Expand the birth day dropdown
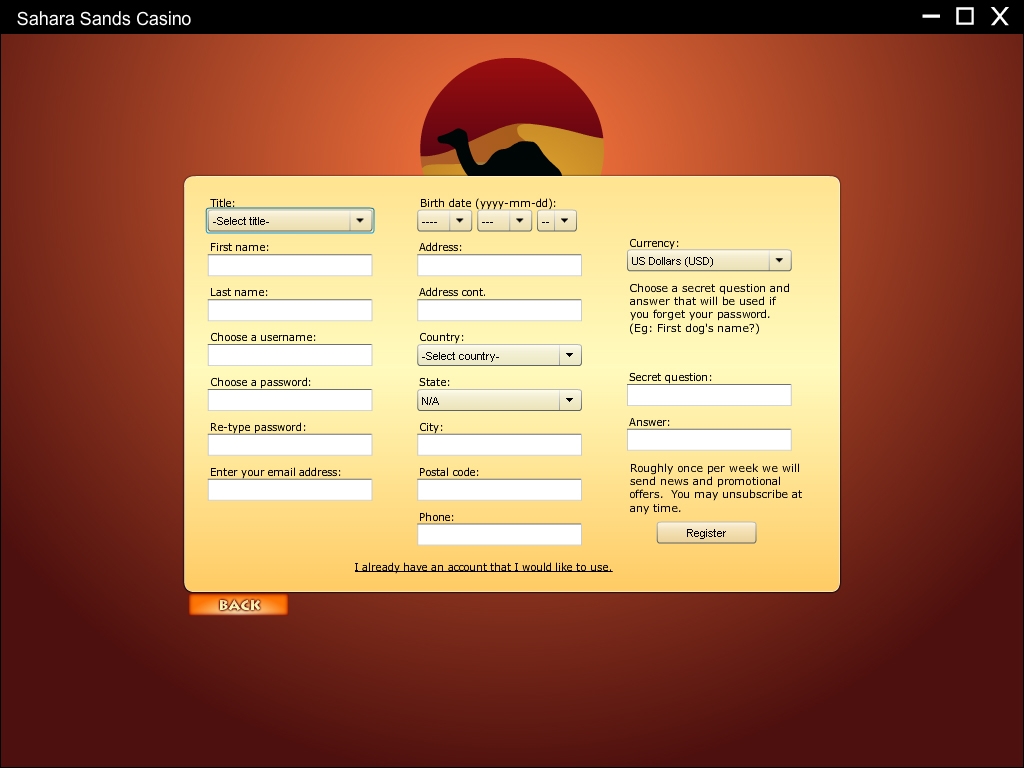The width and height of the screenshot is (1024, 768). pyautogui.click(x=557, y=221)
